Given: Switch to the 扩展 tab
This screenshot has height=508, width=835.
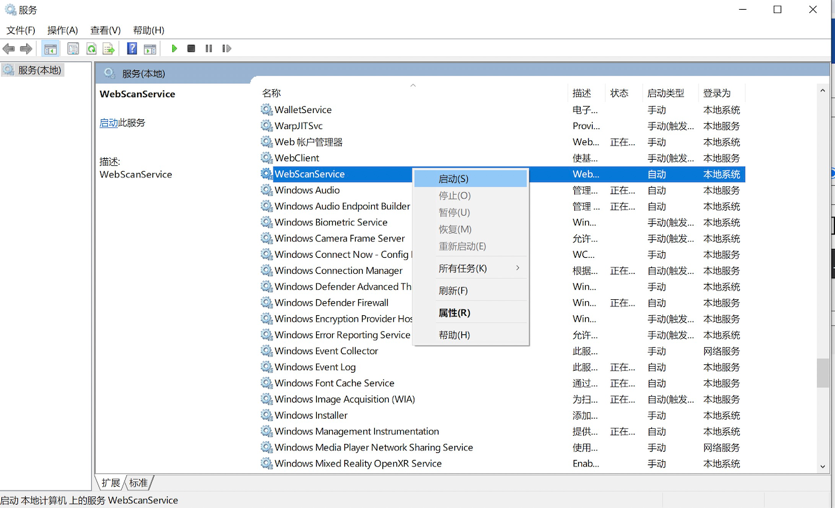Looking at the screenshot, I should pyautogui.click(x=111, y=483).
